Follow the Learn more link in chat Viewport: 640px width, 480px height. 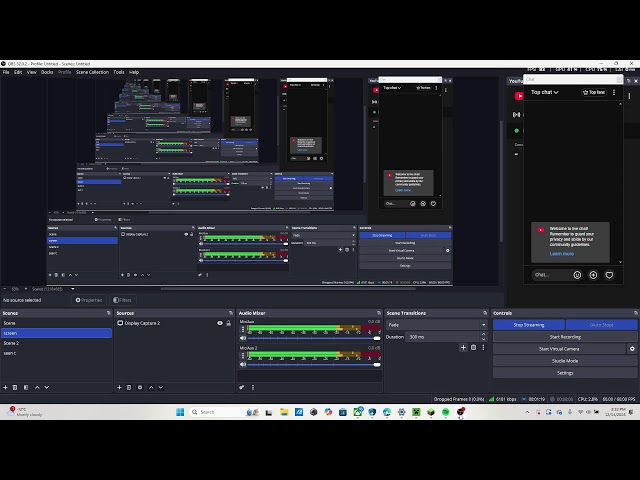click(562, 254)
